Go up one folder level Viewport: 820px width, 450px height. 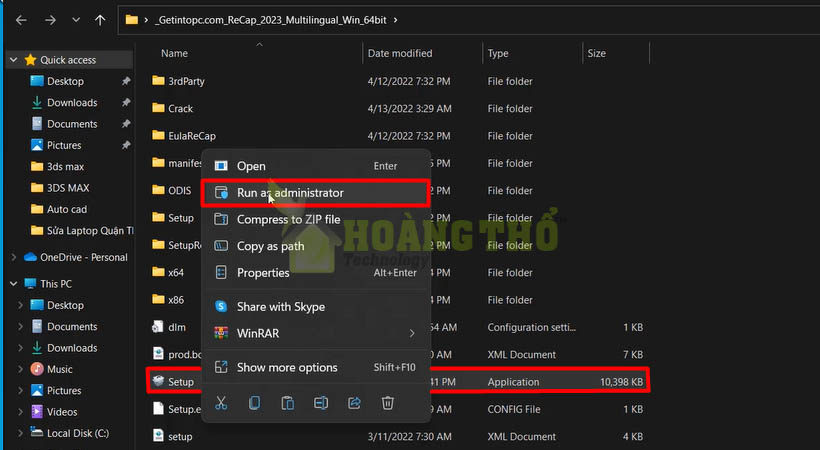point(100,20)
